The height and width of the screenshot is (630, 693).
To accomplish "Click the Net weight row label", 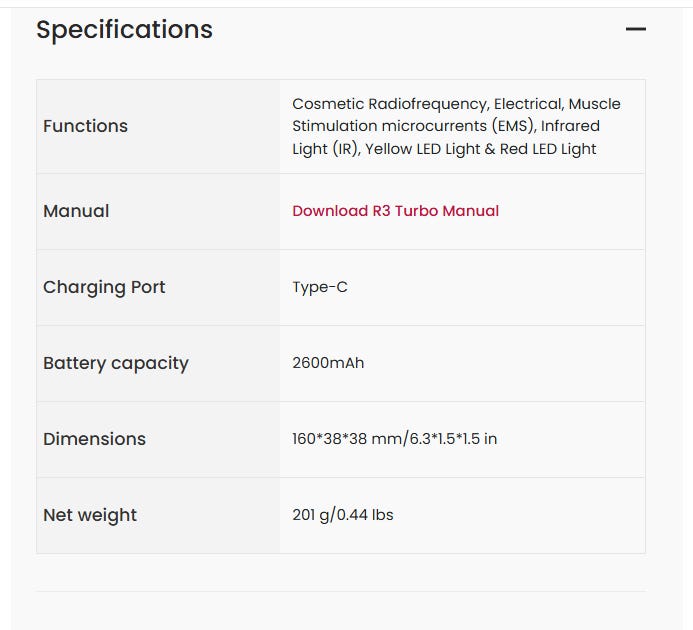I will point(90,515).
